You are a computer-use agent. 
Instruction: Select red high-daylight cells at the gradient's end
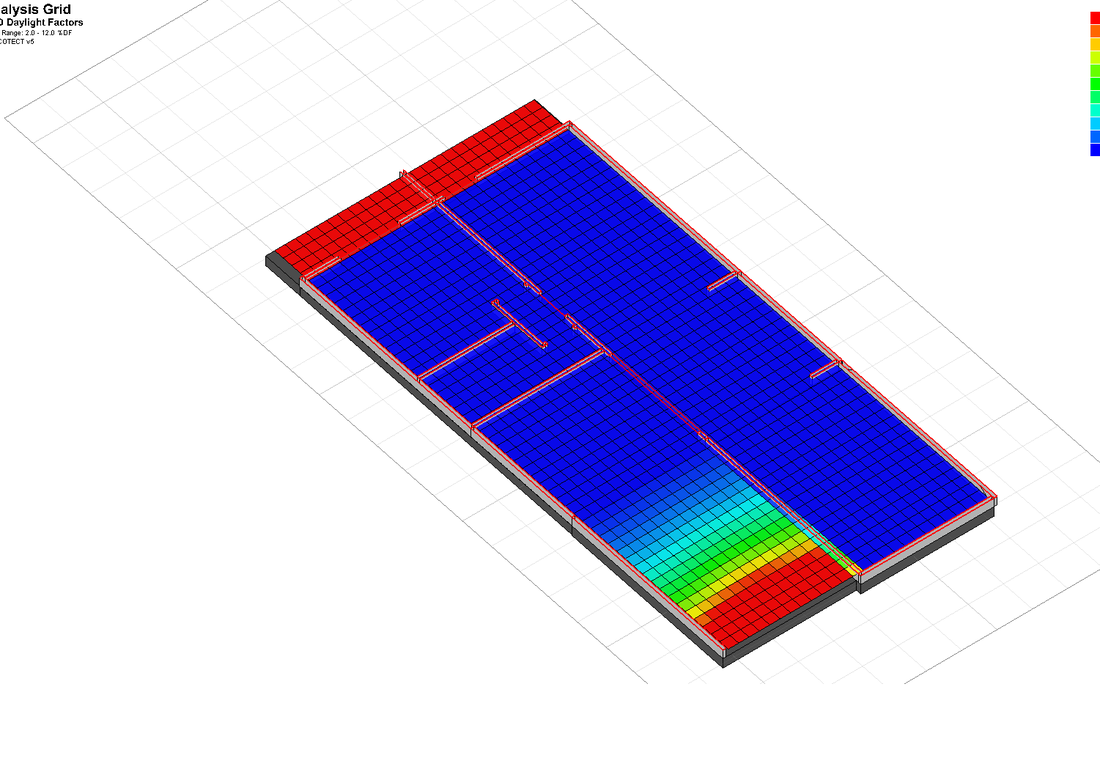coord(775,600)
